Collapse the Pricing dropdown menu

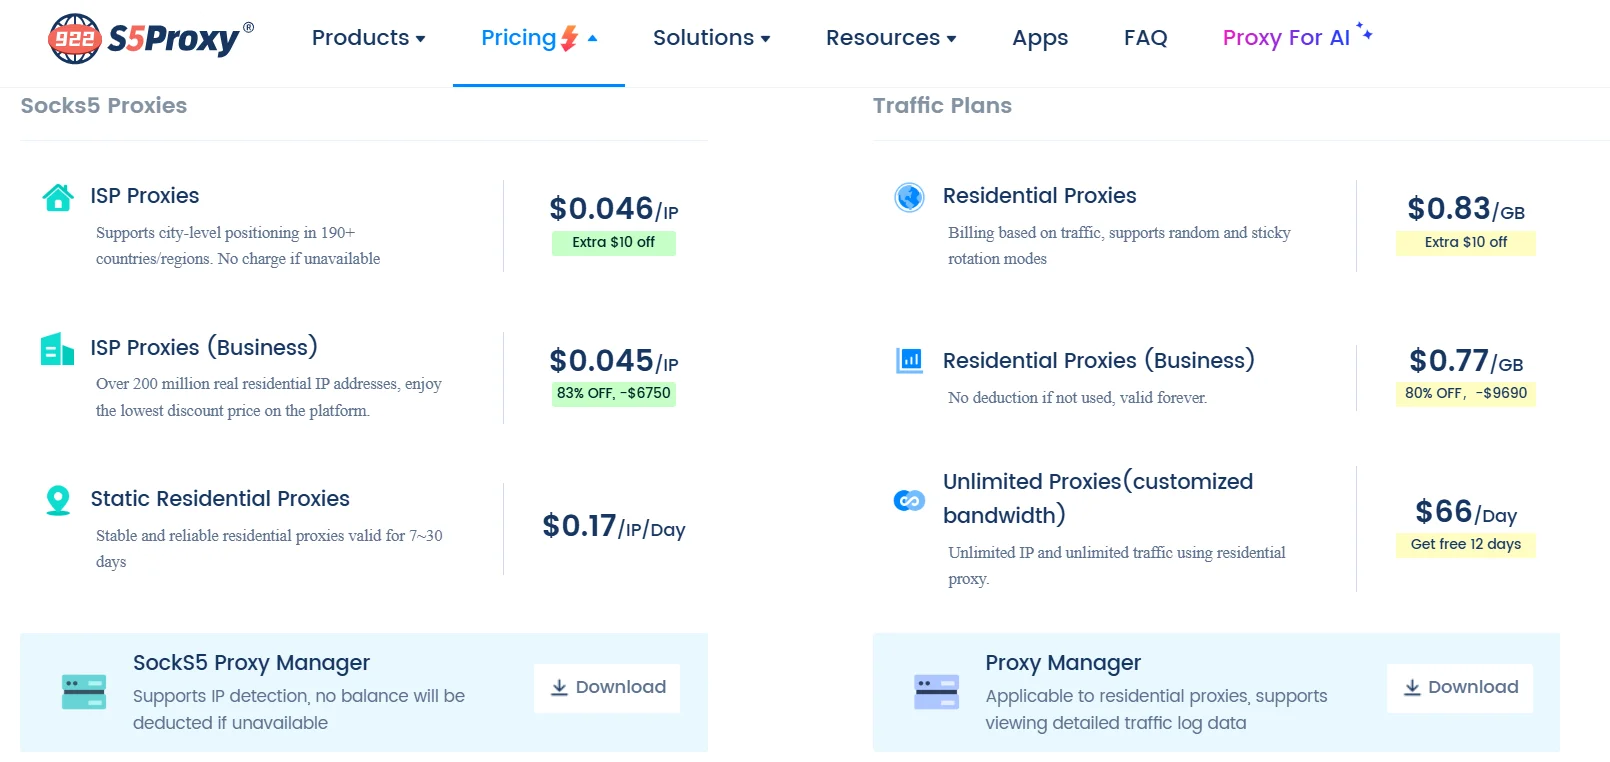point(538,38)
